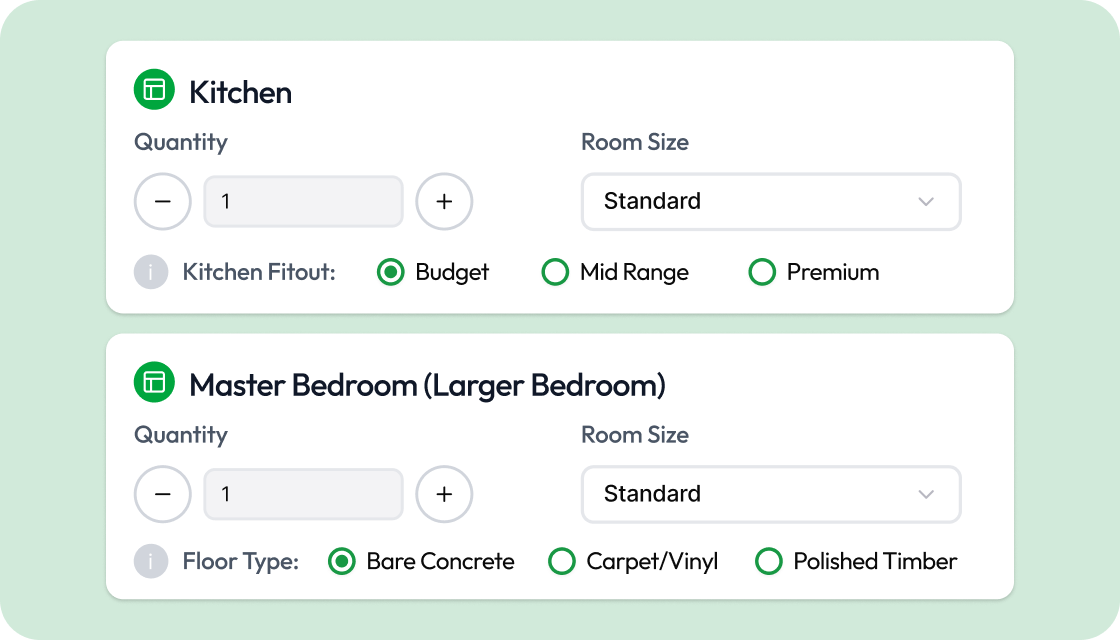1120x640 pixels.
Task: Click the Kitchen quantity input field
Action: (x=303, y=202)
